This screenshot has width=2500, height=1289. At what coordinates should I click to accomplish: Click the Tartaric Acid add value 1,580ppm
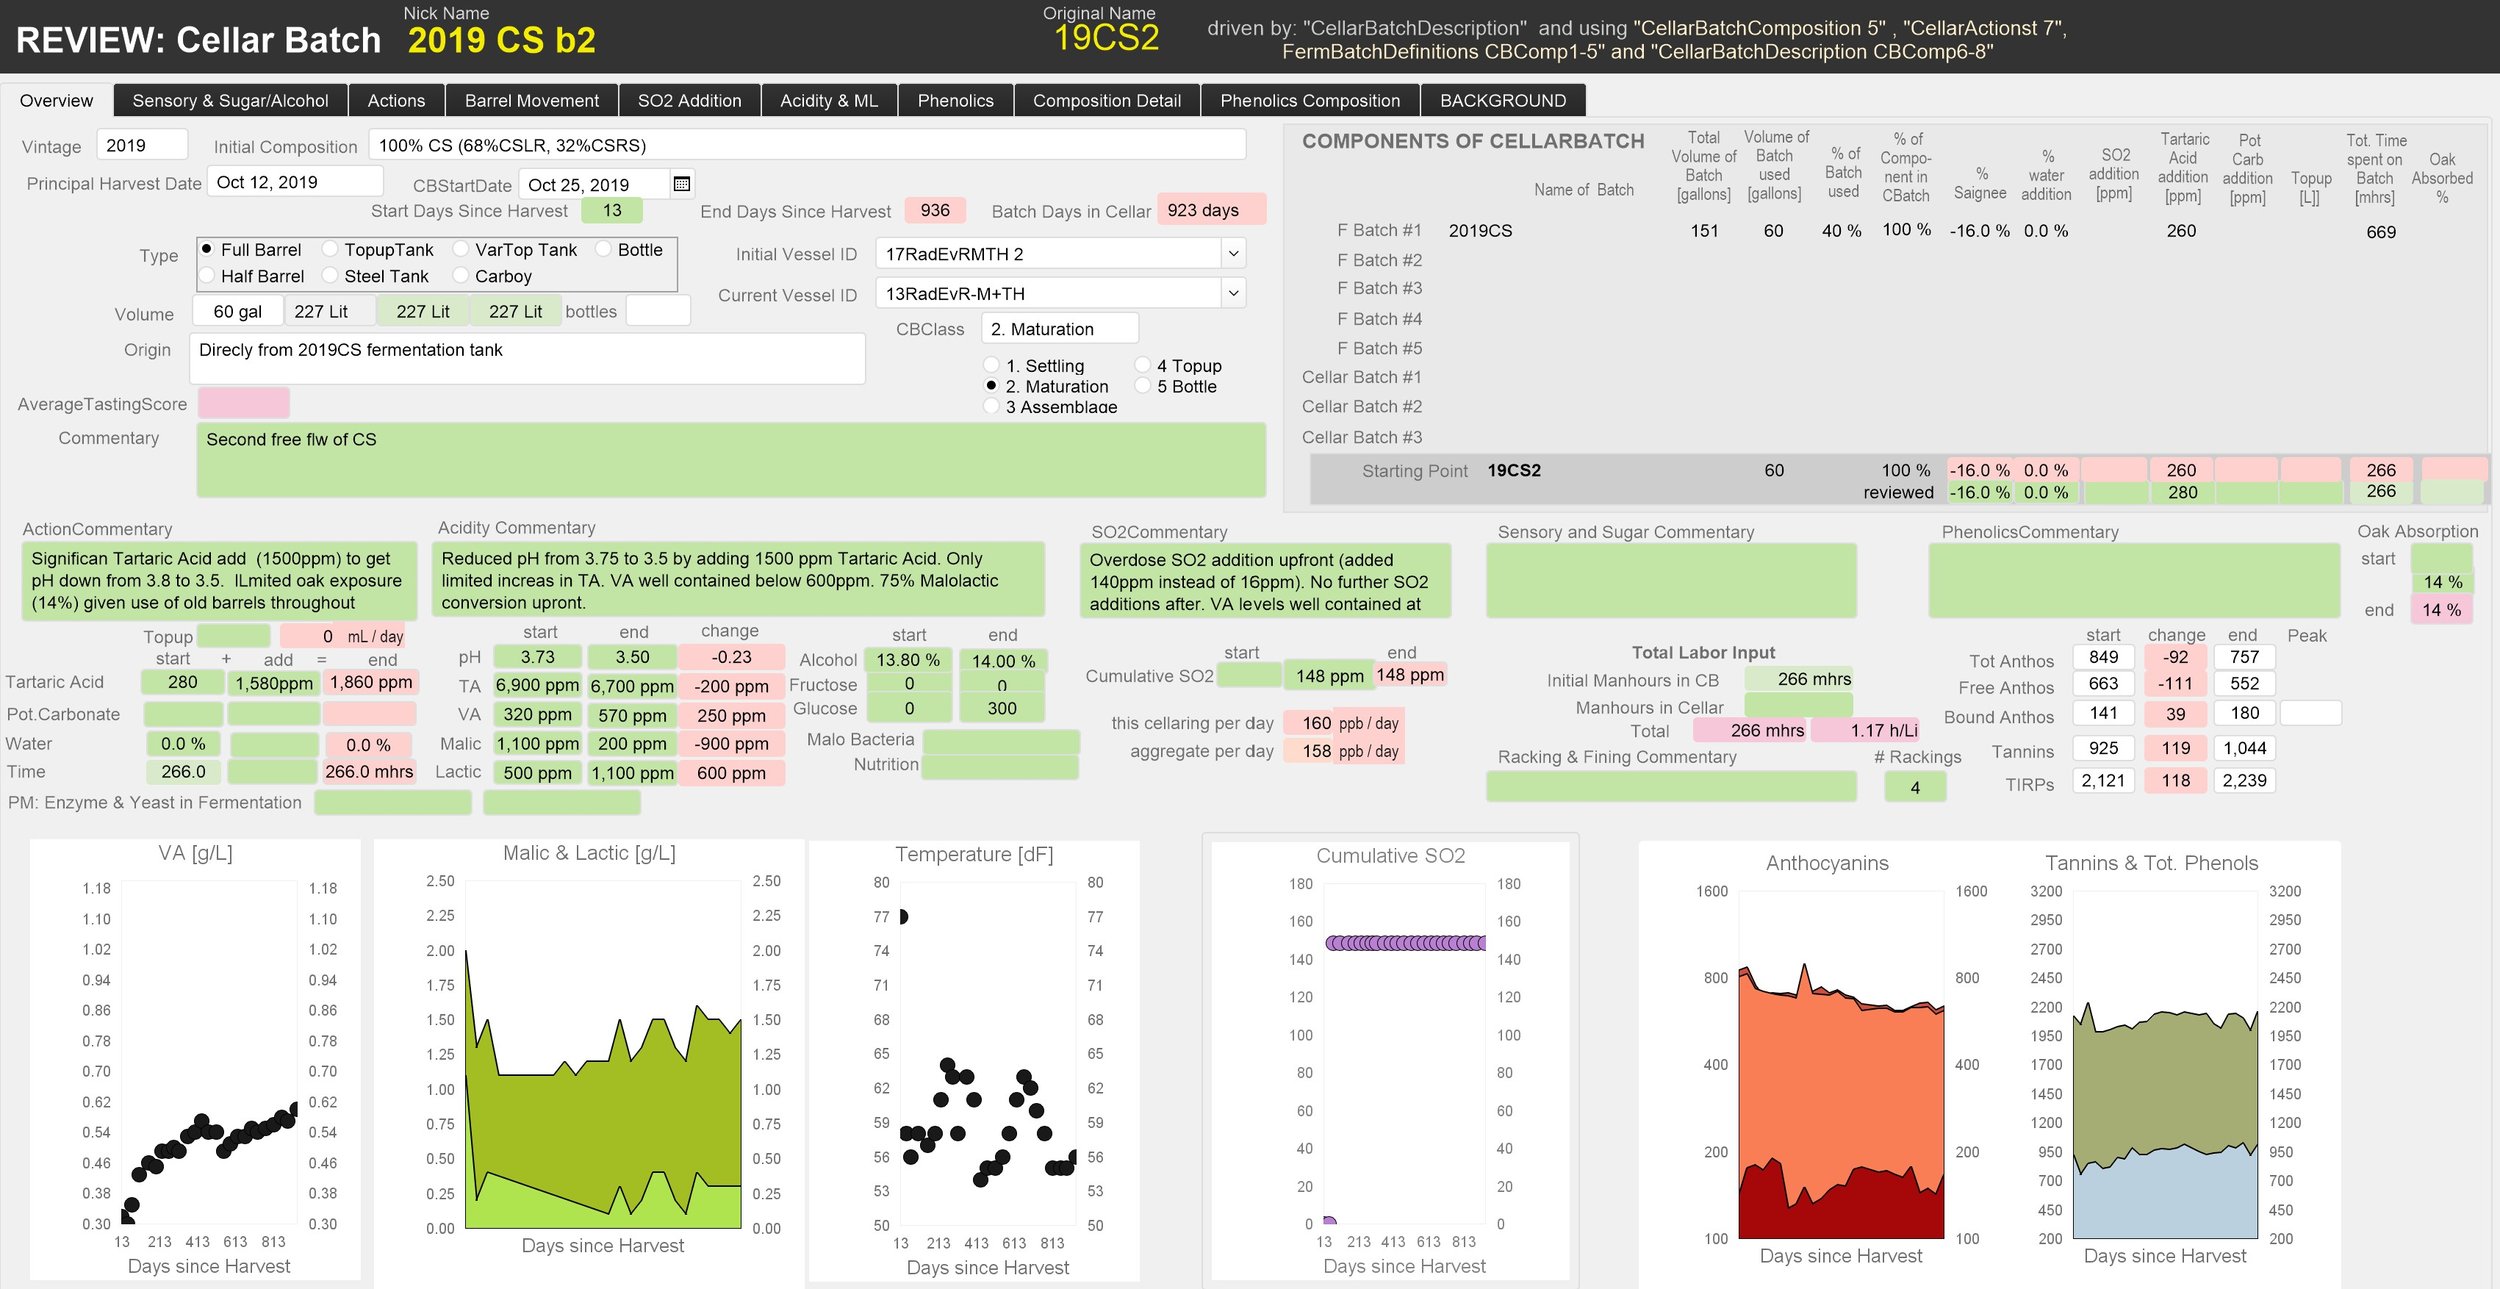click(x=274, y=683)
